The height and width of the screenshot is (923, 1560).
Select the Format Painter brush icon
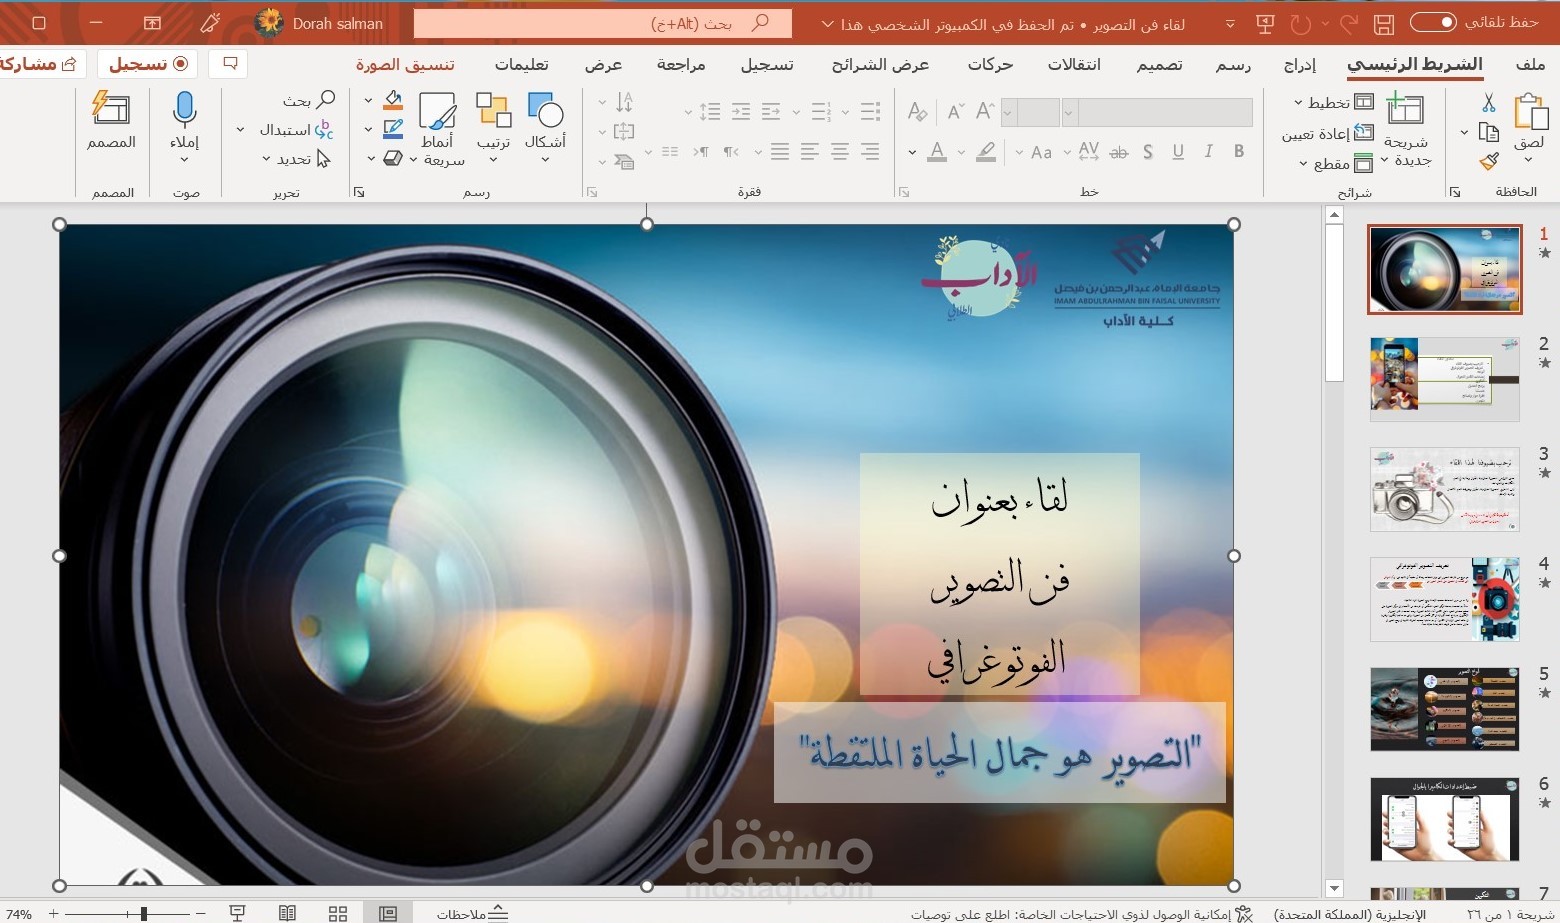(1489, 161)
